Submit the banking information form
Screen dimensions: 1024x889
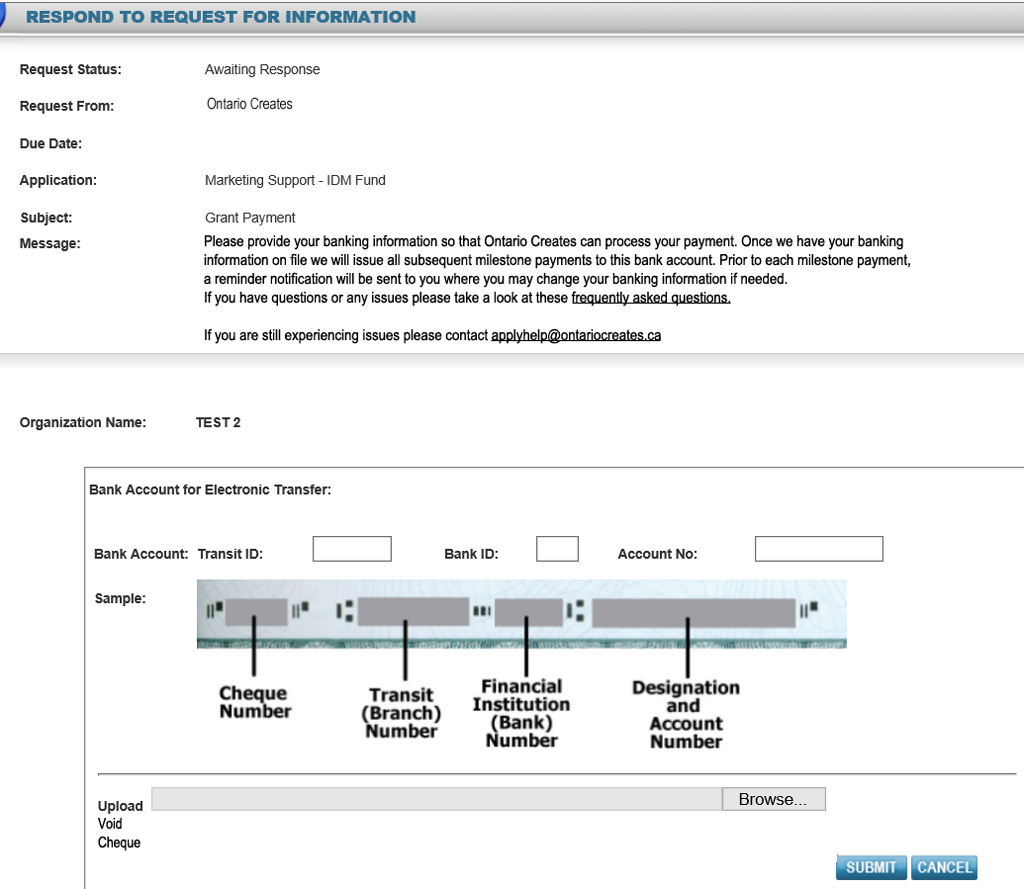871,867
